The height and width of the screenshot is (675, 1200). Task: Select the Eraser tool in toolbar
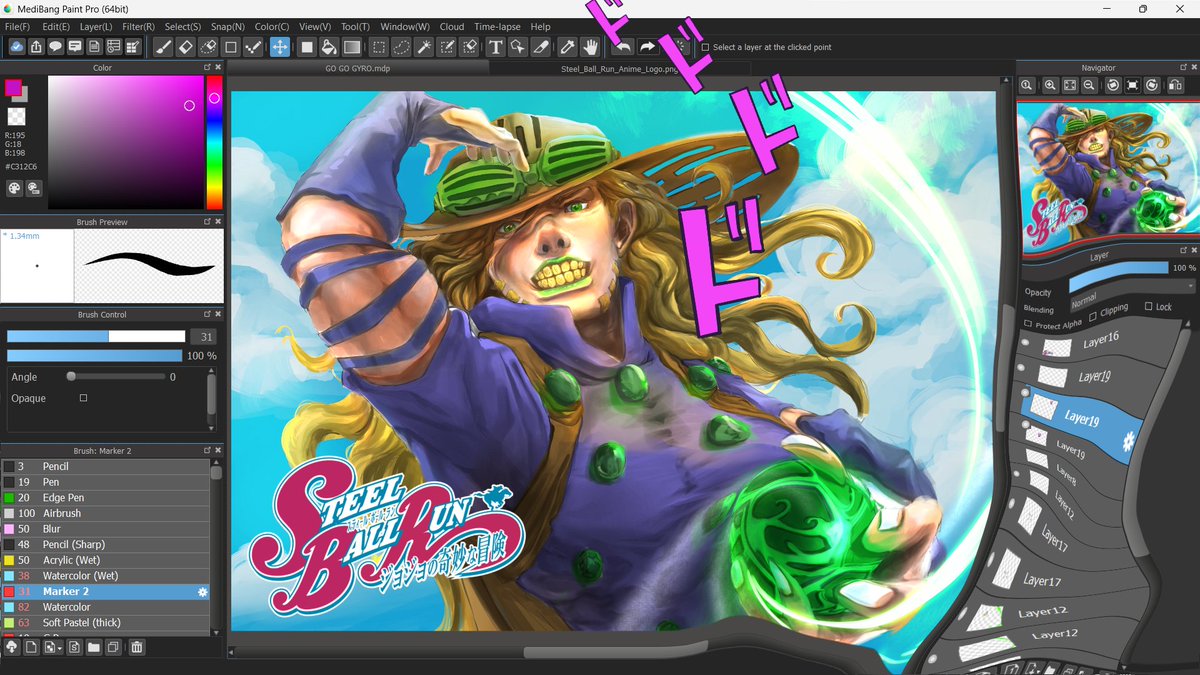186,47
